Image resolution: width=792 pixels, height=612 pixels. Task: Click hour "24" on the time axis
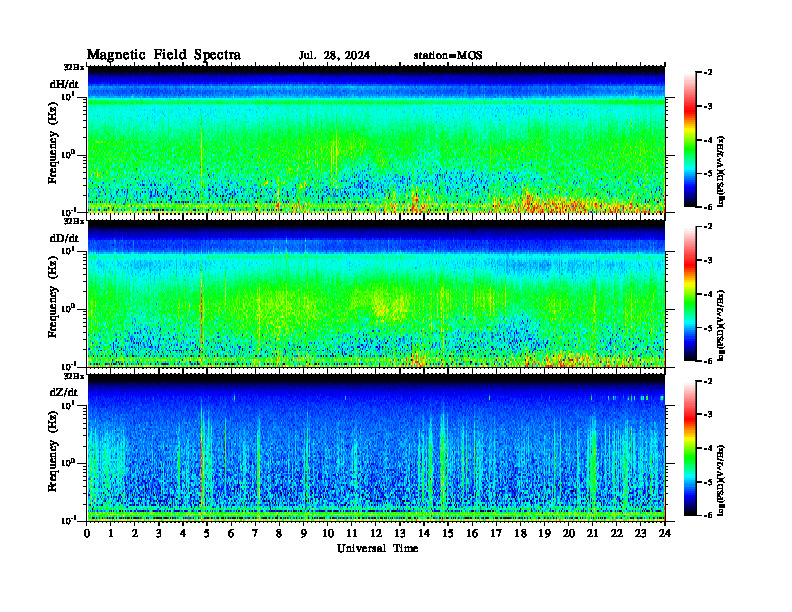coord(665,533)
